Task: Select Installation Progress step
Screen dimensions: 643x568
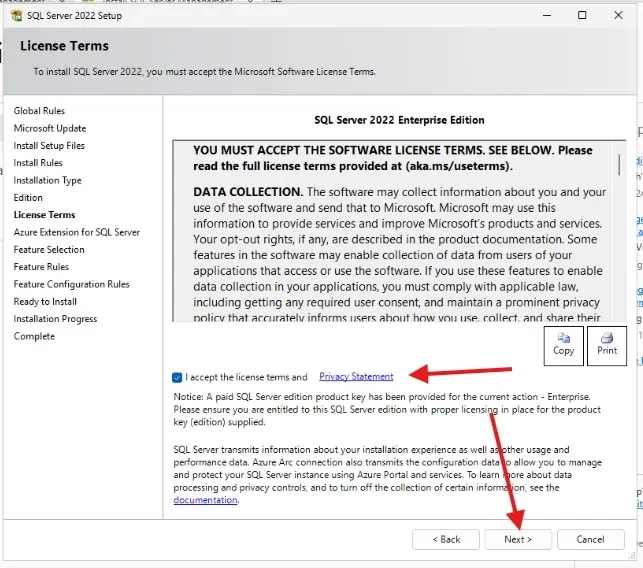Action: [55, 319]
